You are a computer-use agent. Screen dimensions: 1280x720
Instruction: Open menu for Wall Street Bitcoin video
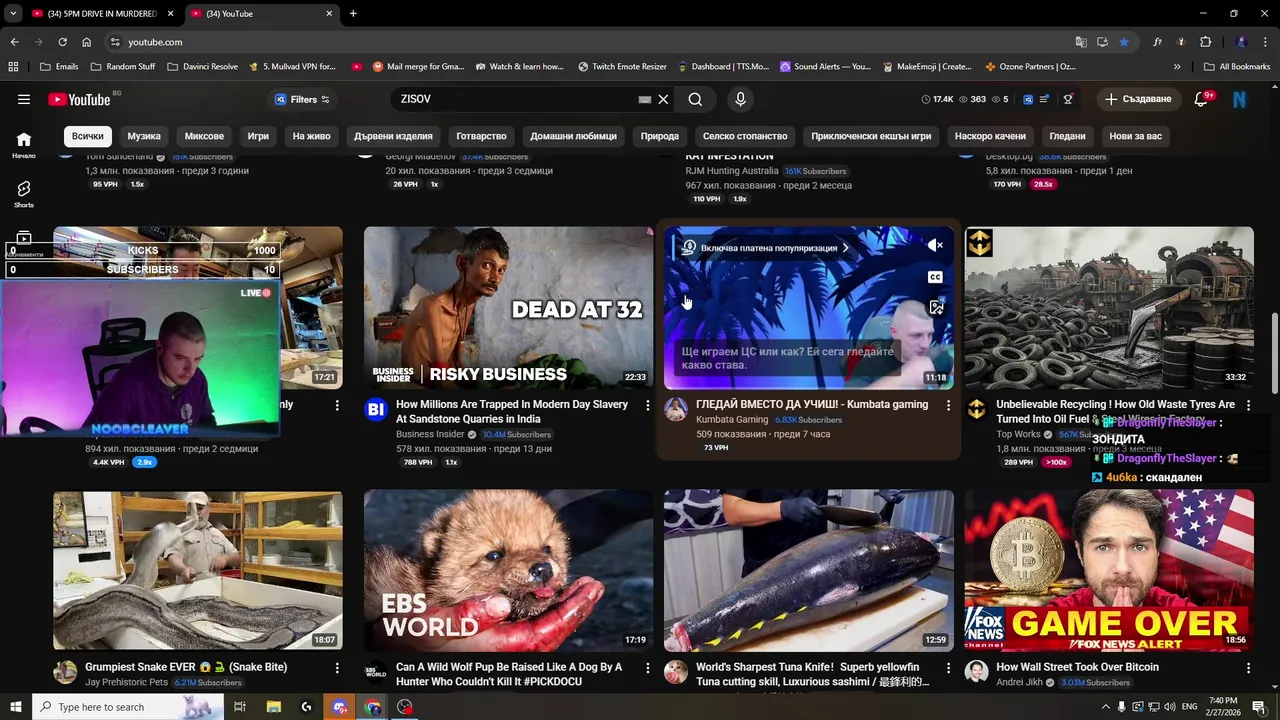(1248, 667)
